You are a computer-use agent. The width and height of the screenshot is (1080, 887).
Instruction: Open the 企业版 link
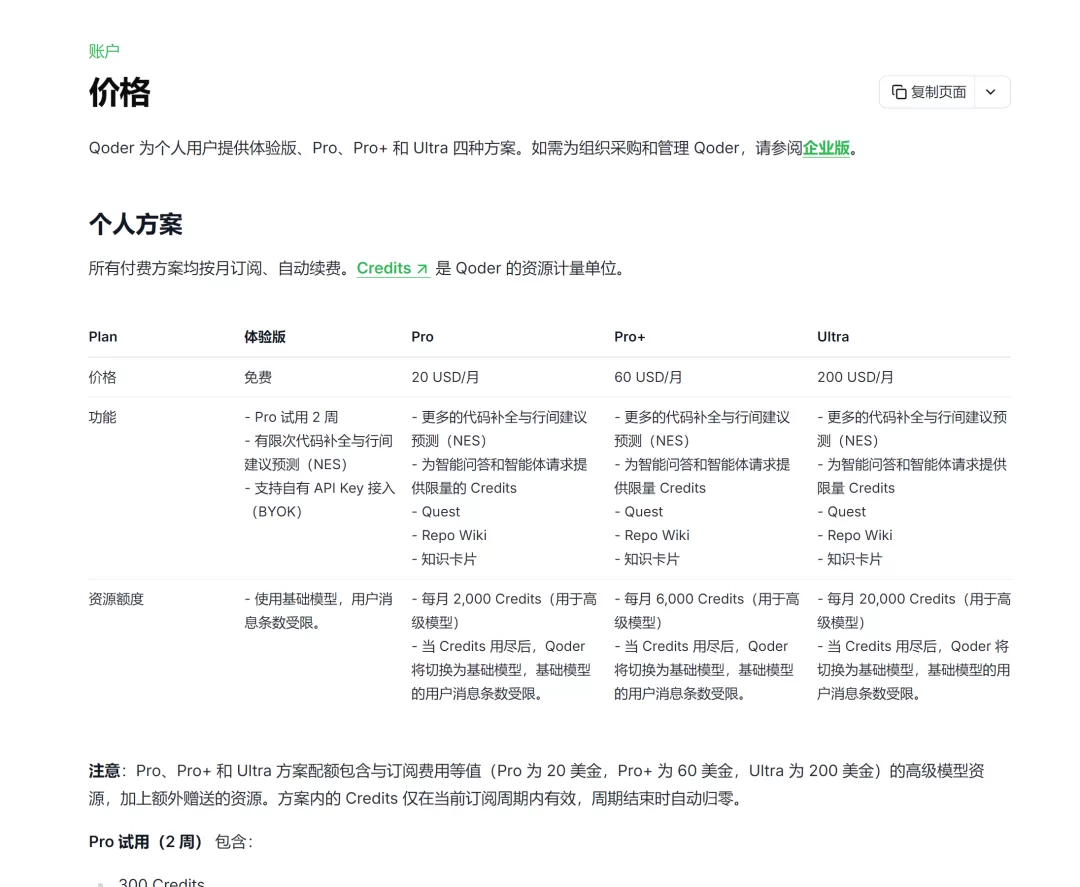coord(826,148)
